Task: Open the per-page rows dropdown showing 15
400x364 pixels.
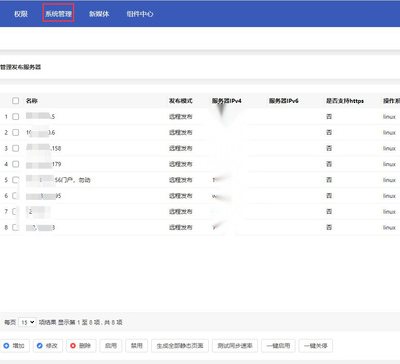Action: pos(27,322)
